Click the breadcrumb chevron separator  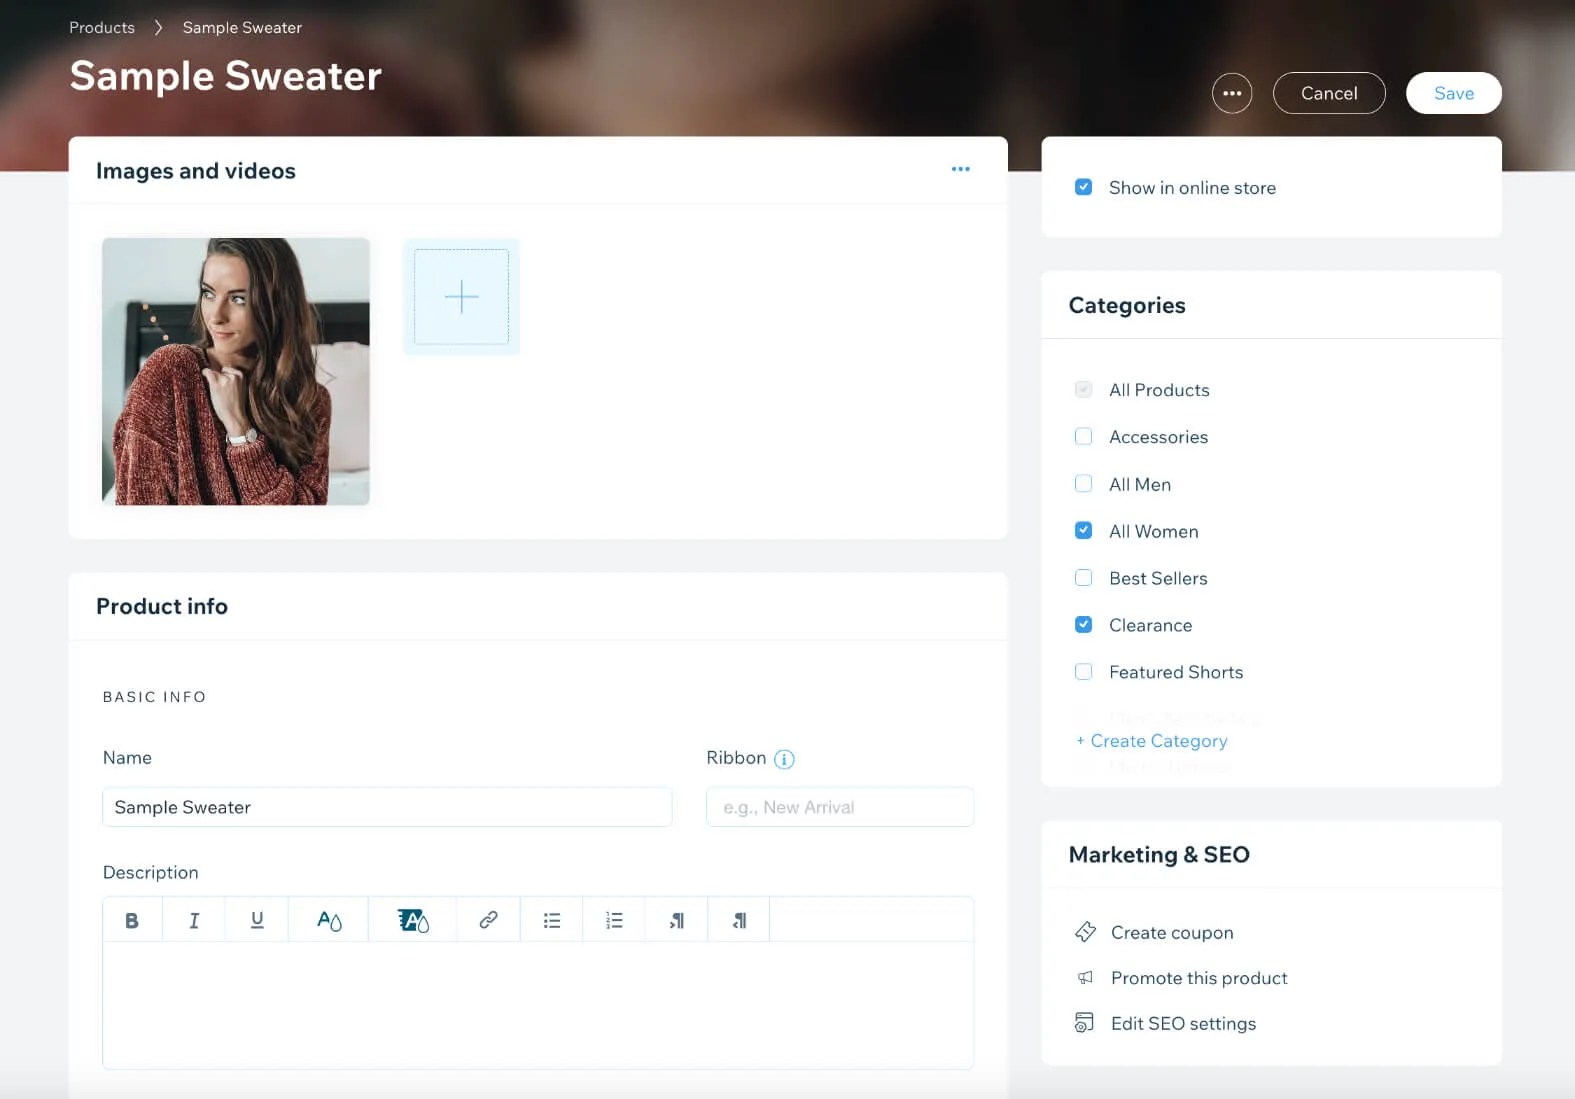click(x=158, y=28)
